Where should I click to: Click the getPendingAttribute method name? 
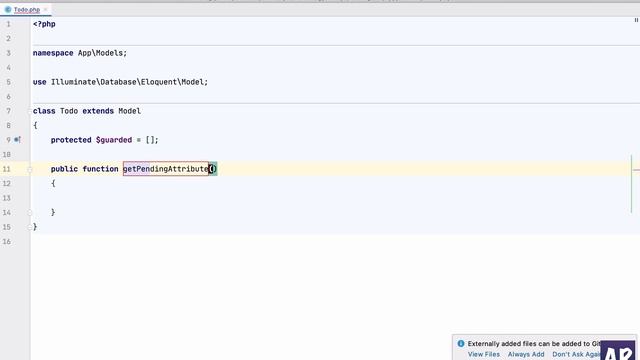tap(165, 169)
